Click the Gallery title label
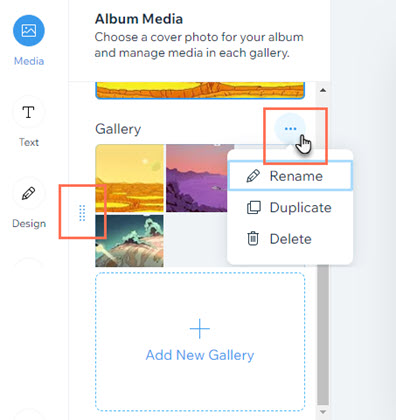This screenshot has height=420, width=396. [x=118, y=129]
